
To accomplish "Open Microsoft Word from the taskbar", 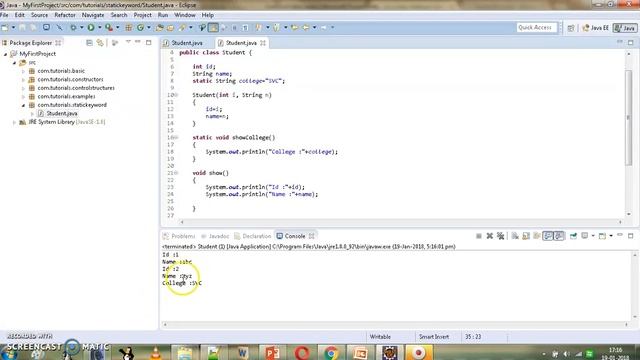I will pos(242,352).
